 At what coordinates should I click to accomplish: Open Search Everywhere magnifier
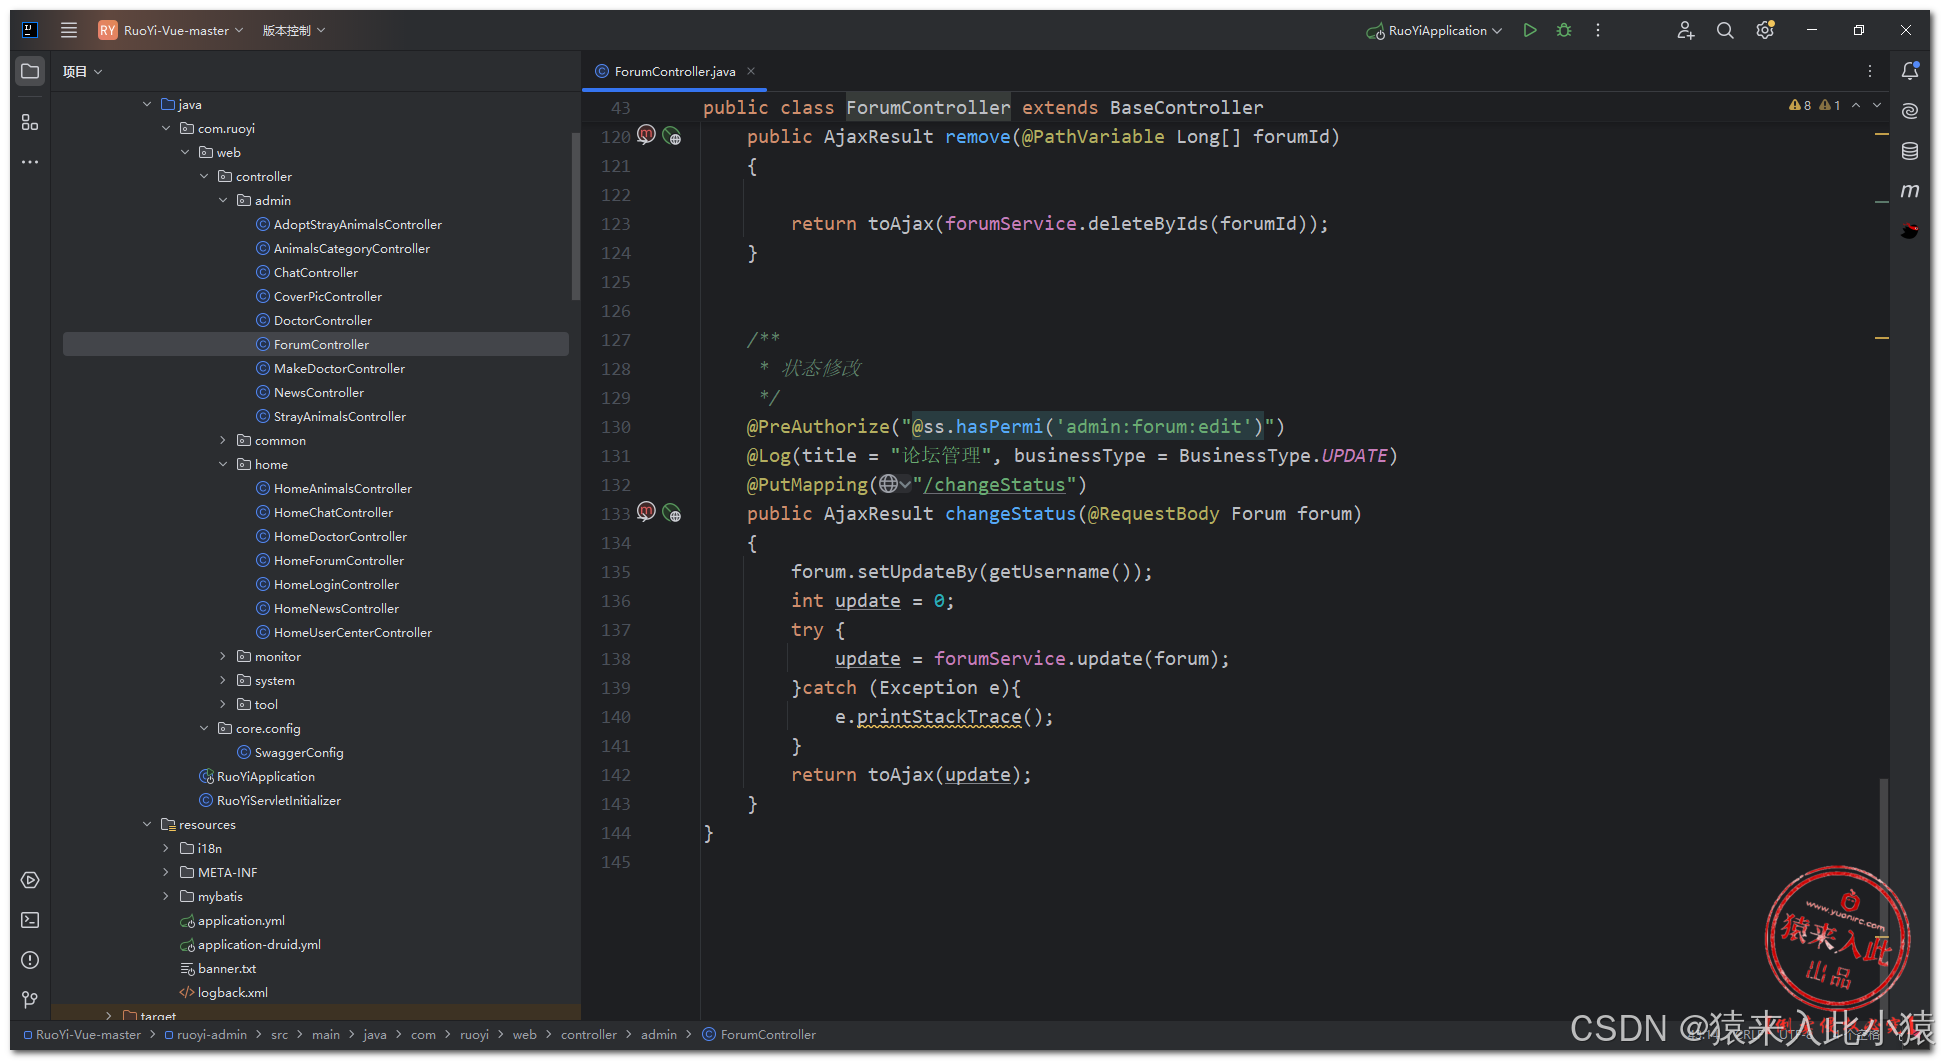click(1725, 30)
